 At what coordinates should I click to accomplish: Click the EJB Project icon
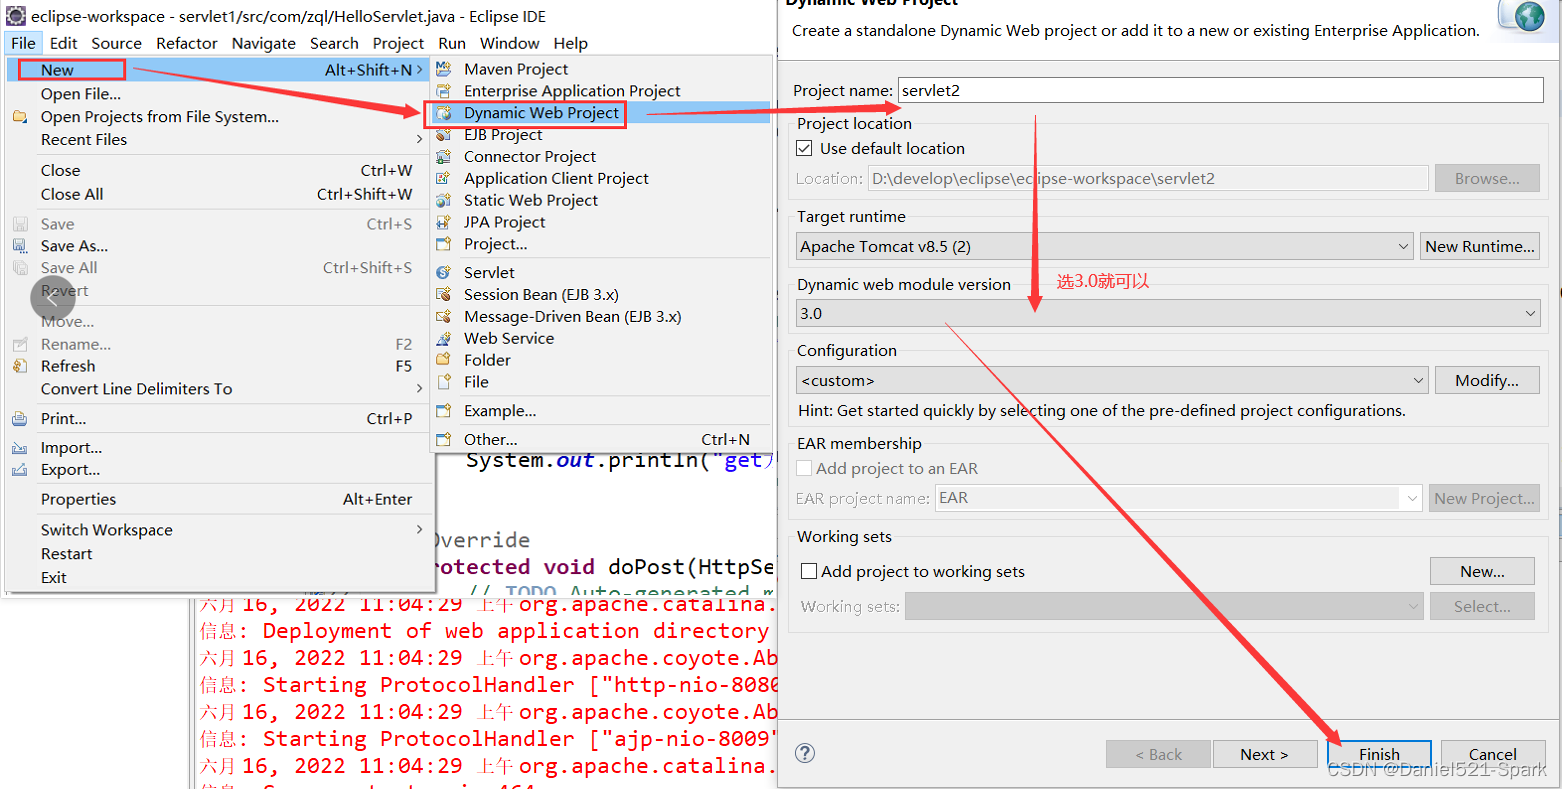click(x=444, y=135)
